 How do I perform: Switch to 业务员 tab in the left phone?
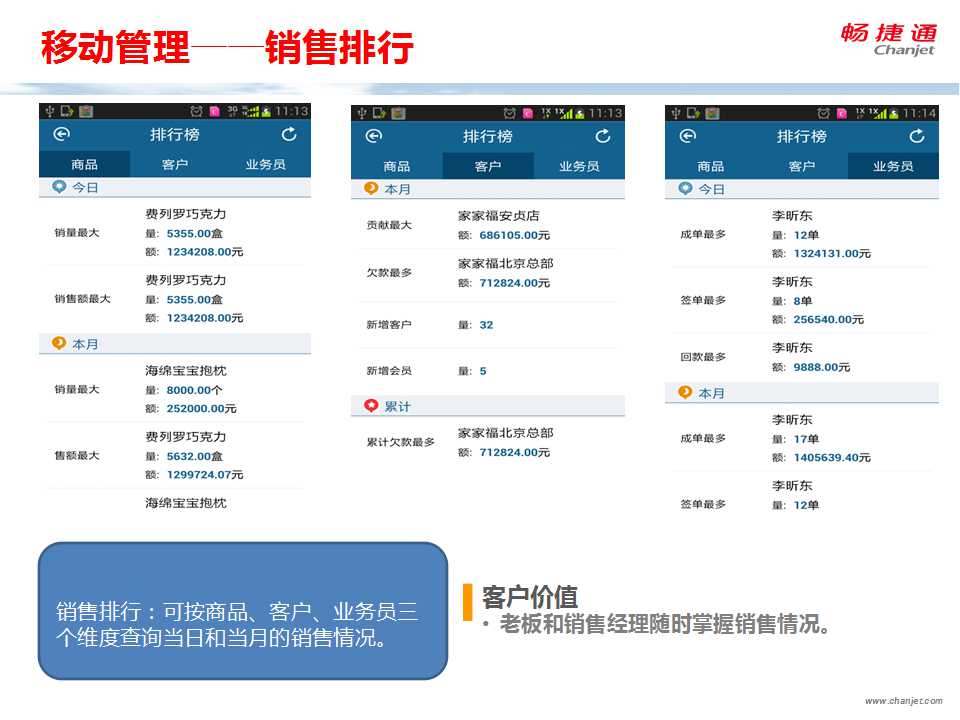[x=265, y=165]
